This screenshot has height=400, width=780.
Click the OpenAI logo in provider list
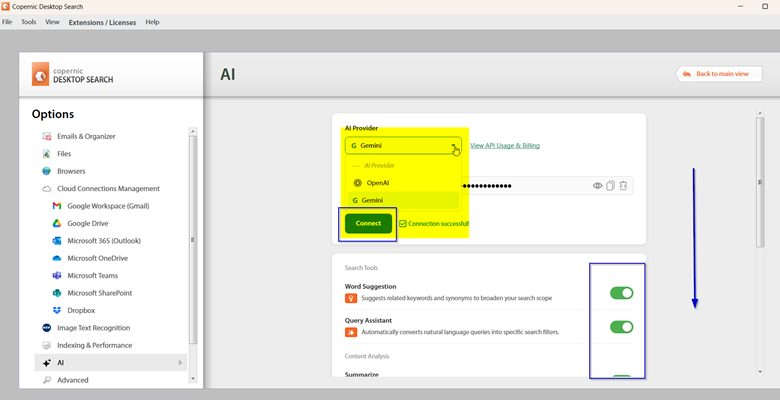pyautogui.click(x=357, y=183)
